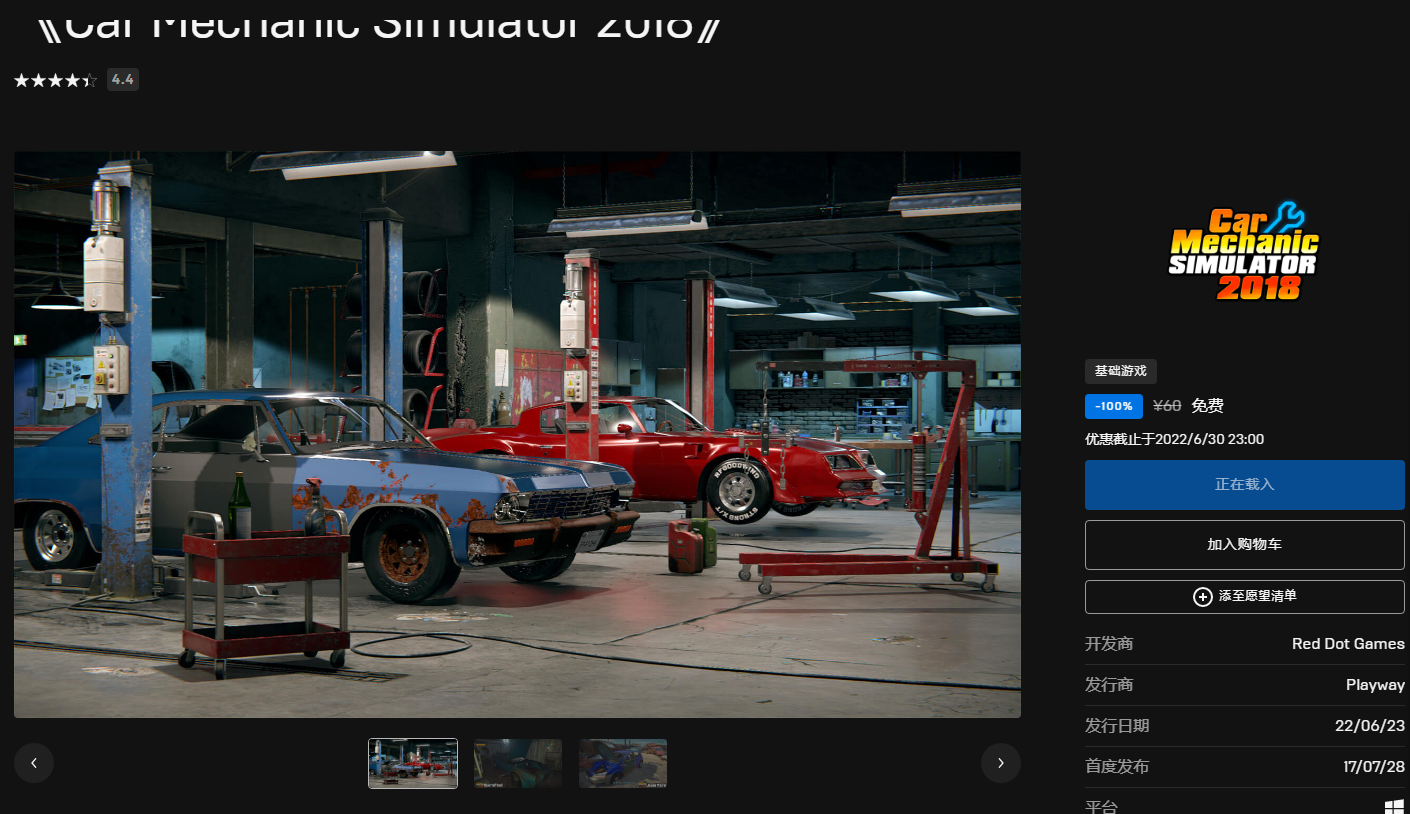Viewport: 1410px width, 814px height.
Task: Click the previous screenshot arrow button
Action: (x=34, y=763)
